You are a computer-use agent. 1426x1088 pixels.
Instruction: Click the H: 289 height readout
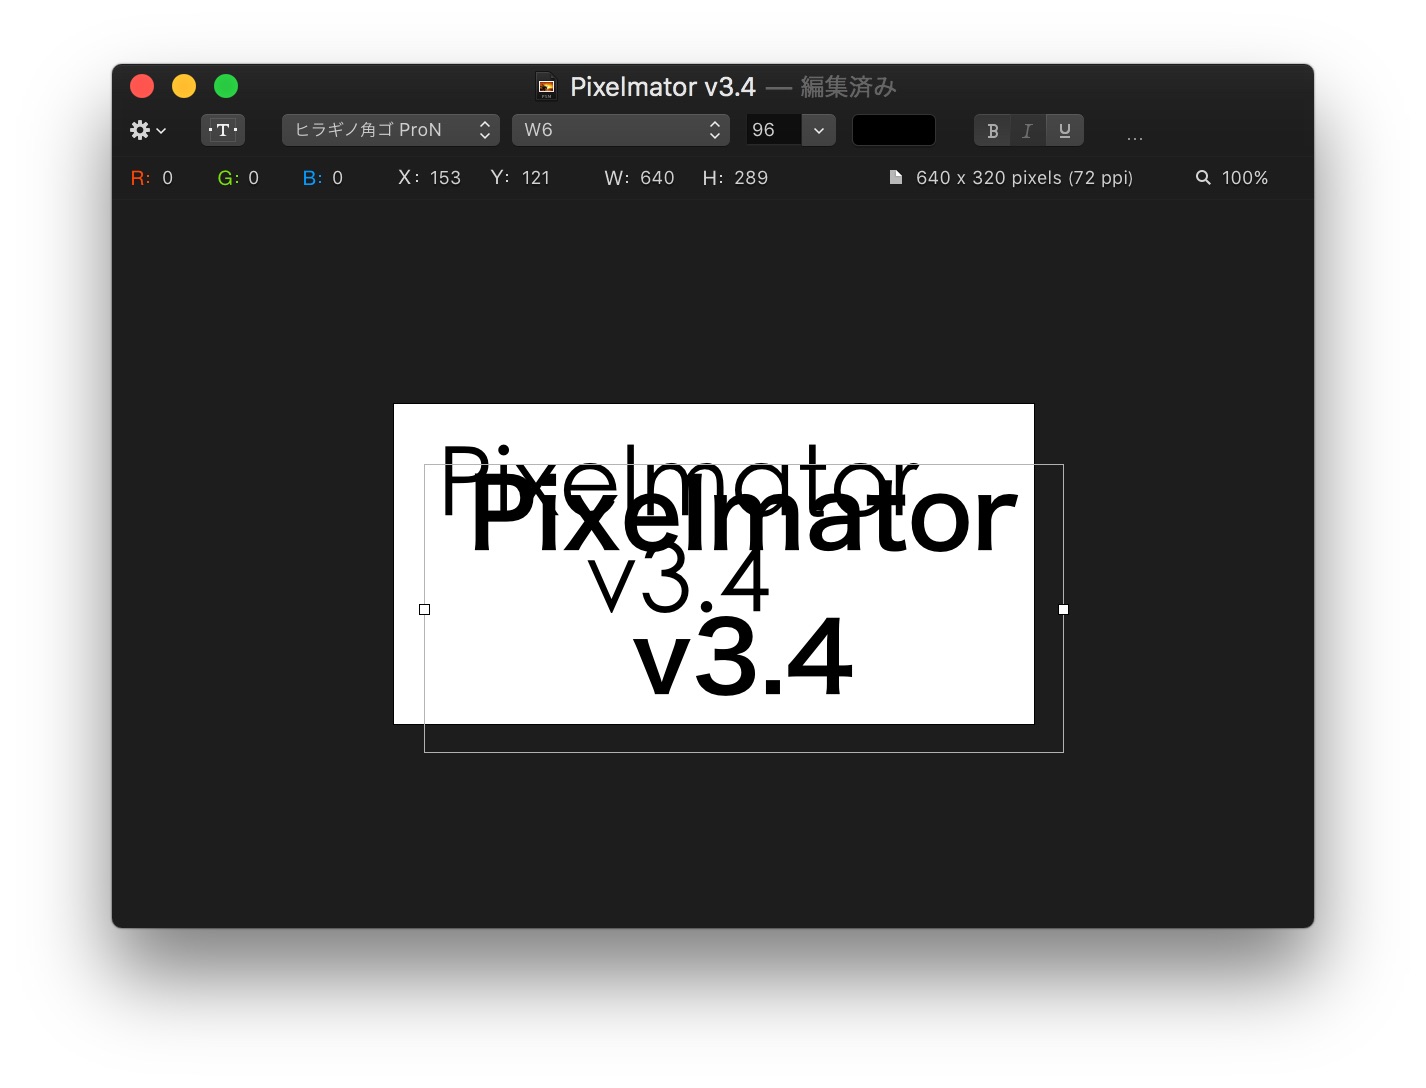736,178
